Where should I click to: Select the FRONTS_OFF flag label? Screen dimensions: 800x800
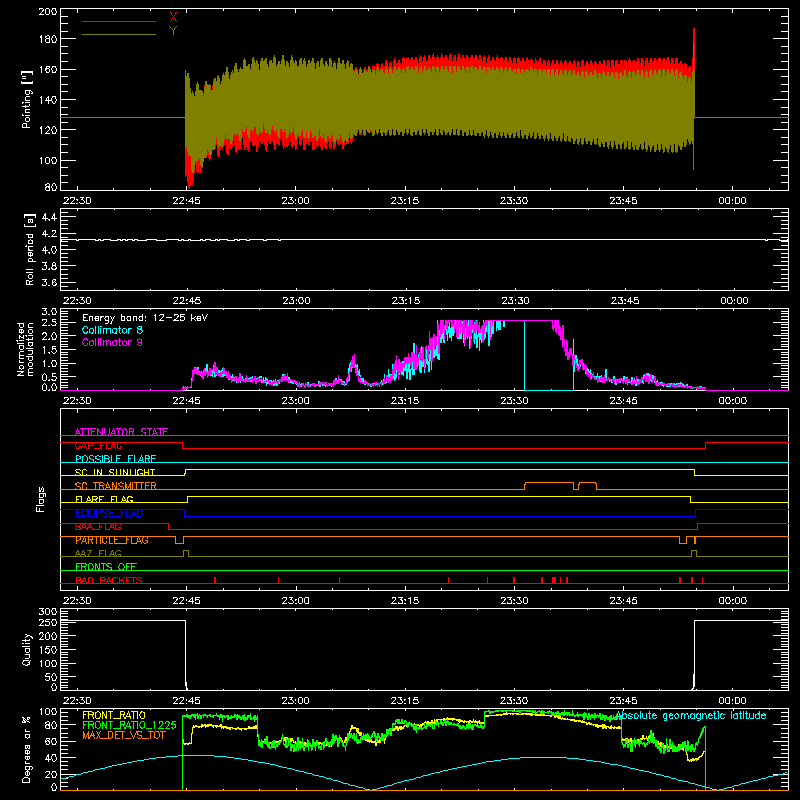pos(106,567)
